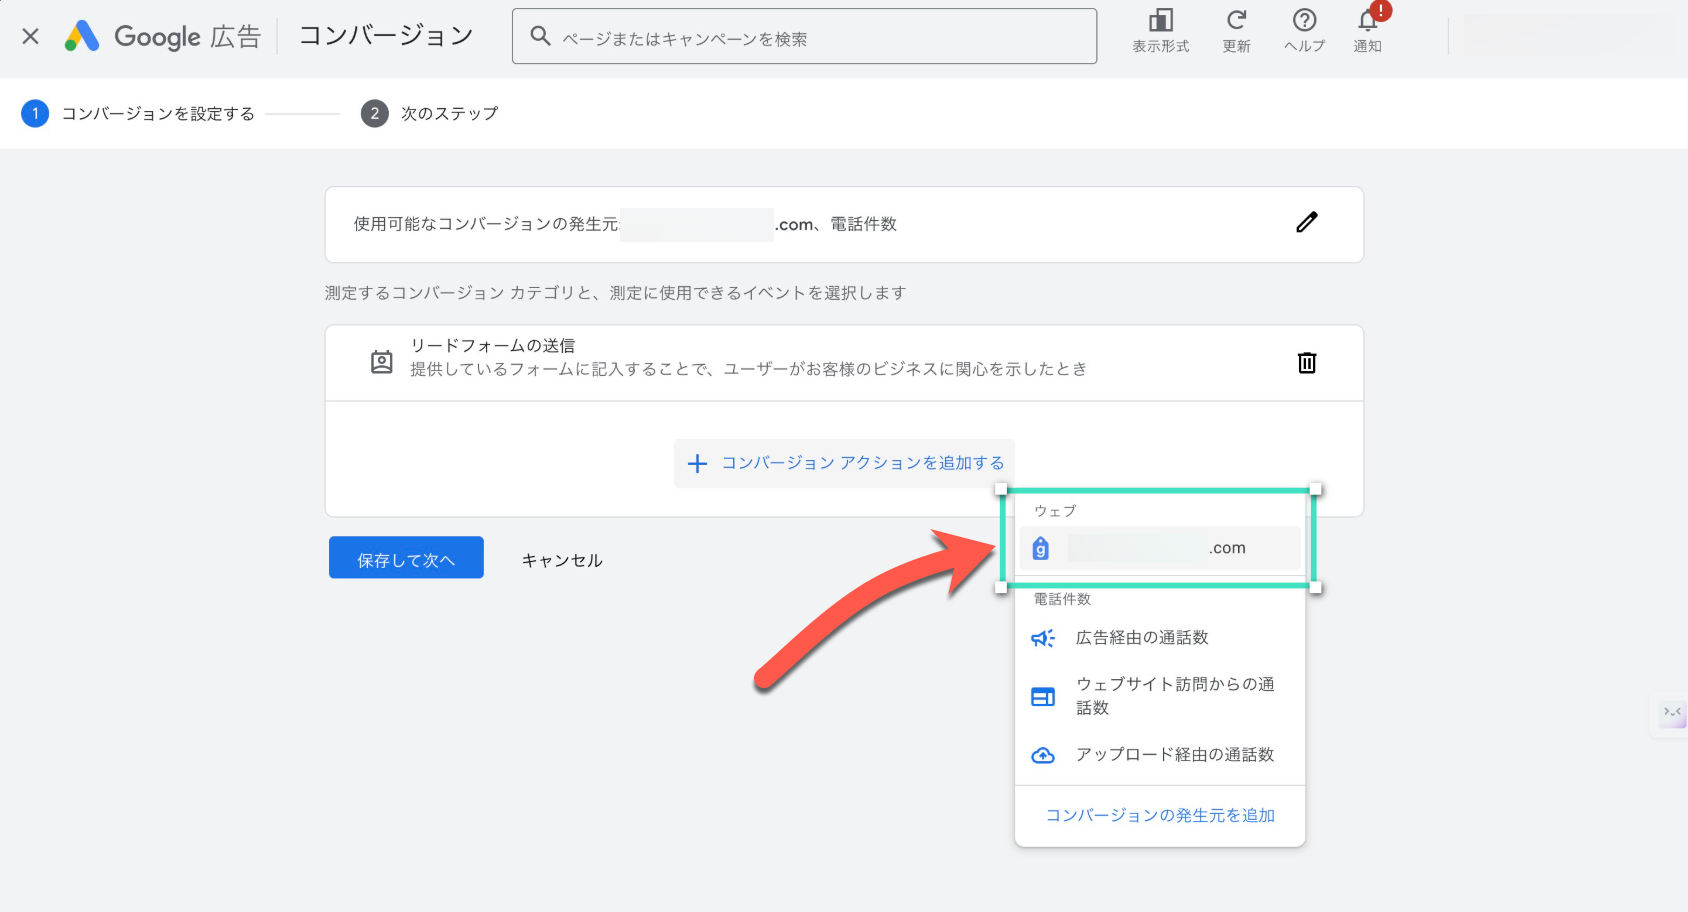This screenshot has width=1688, height=912.
Task: Click the Google Ads logo
Action: coord(82,37)
